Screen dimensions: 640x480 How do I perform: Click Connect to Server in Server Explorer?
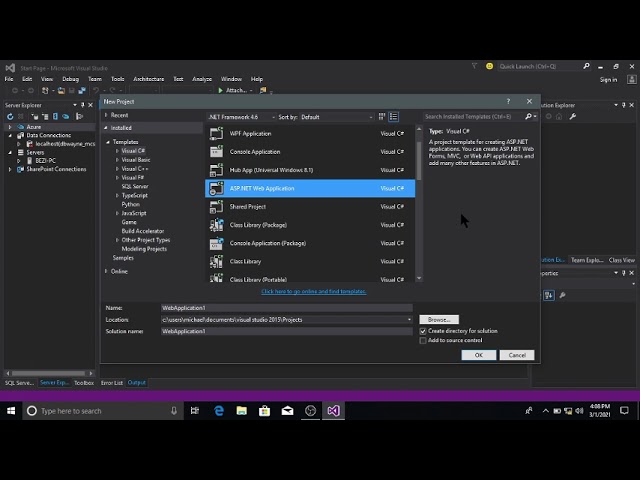pos(45,117)
